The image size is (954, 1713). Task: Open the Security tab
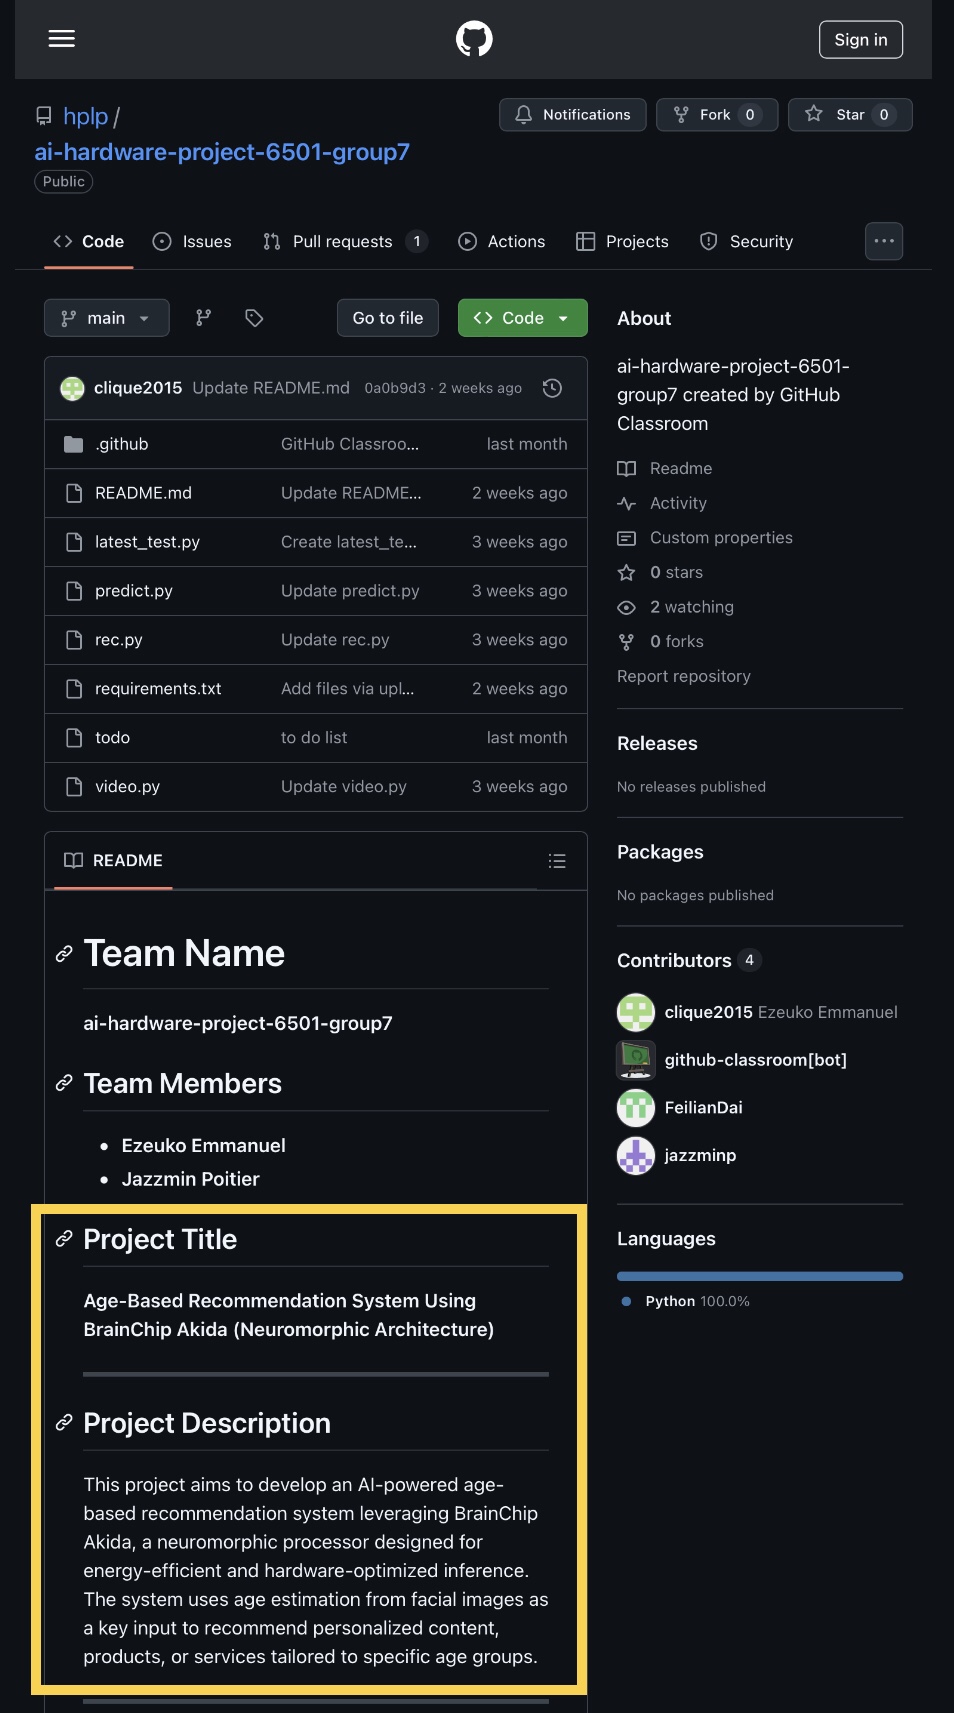point(746,242)
